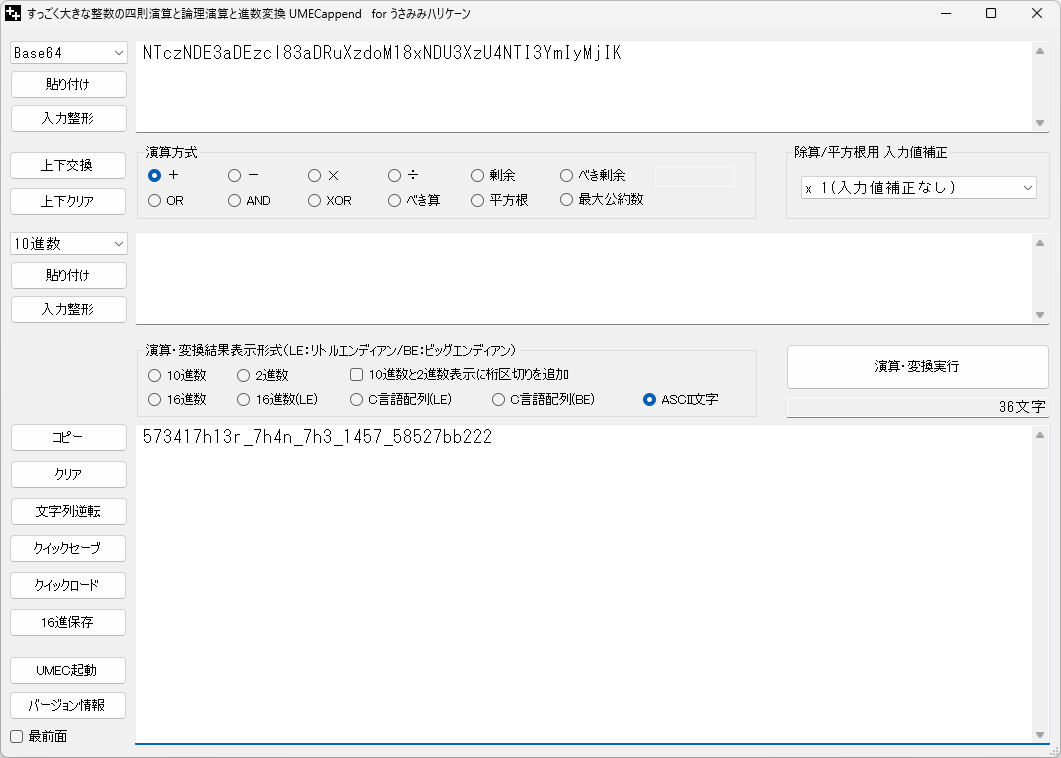Select the ÷ division operation
1061x758 pixels.
point(394,174)
